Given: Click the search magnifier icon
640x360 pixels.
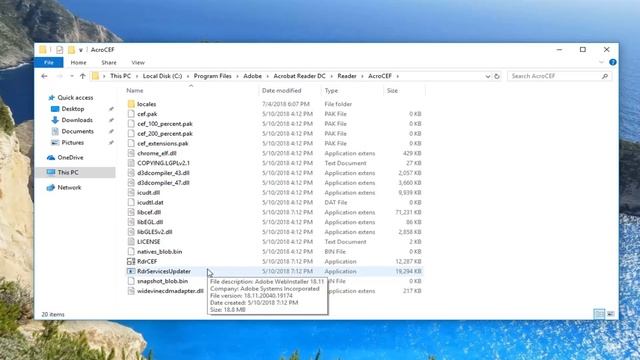Looking at the screenshot, I should pos(605,76).
